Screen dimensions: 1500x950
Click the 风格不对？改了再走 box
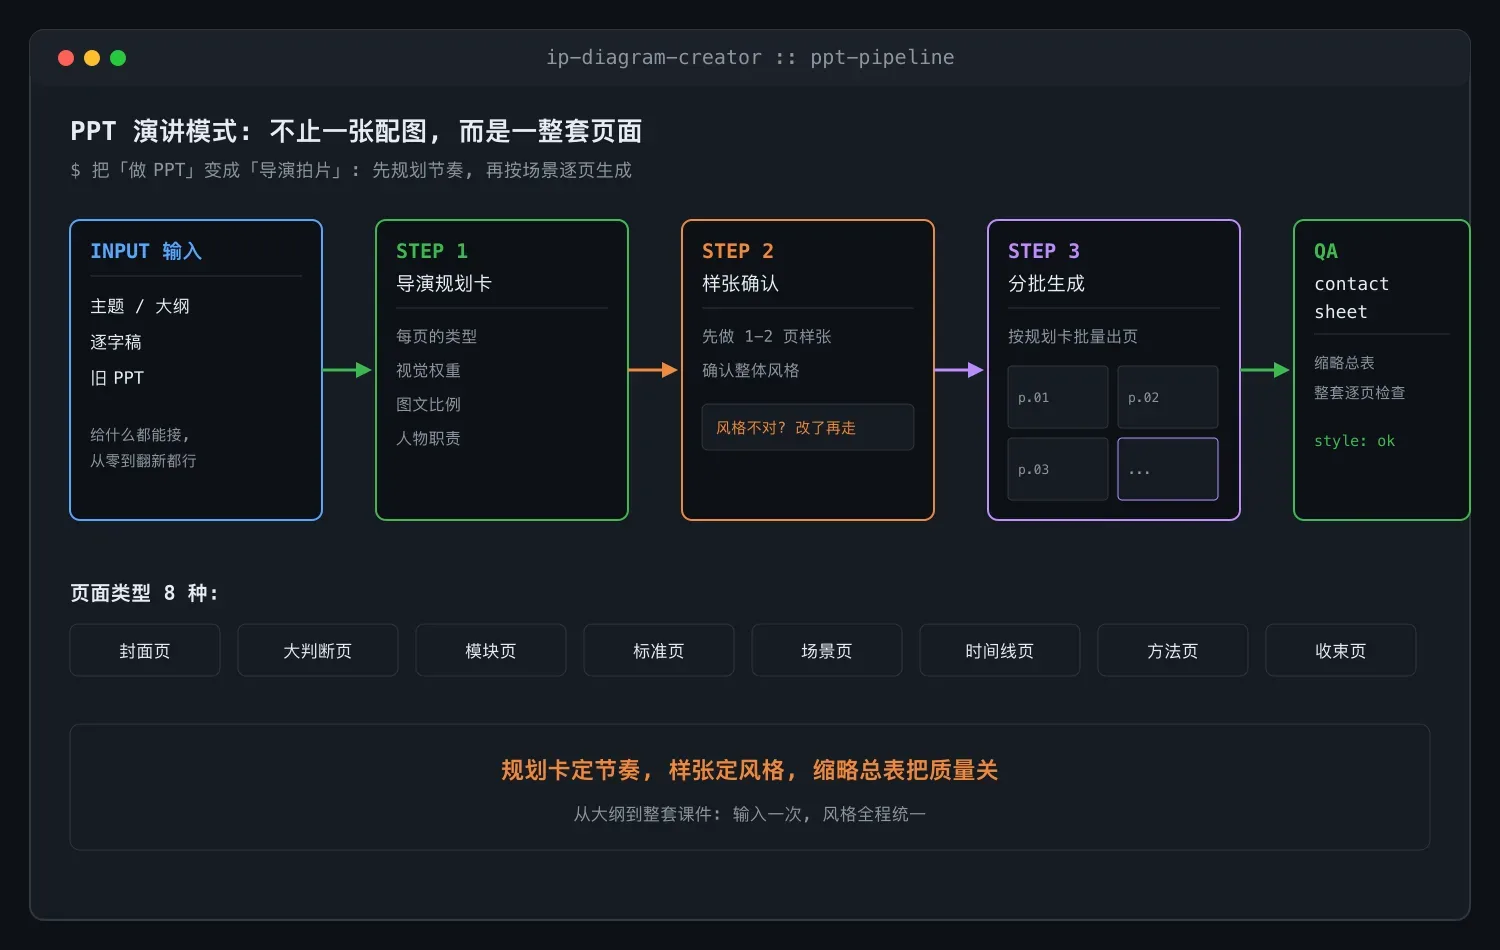(808, 427)
